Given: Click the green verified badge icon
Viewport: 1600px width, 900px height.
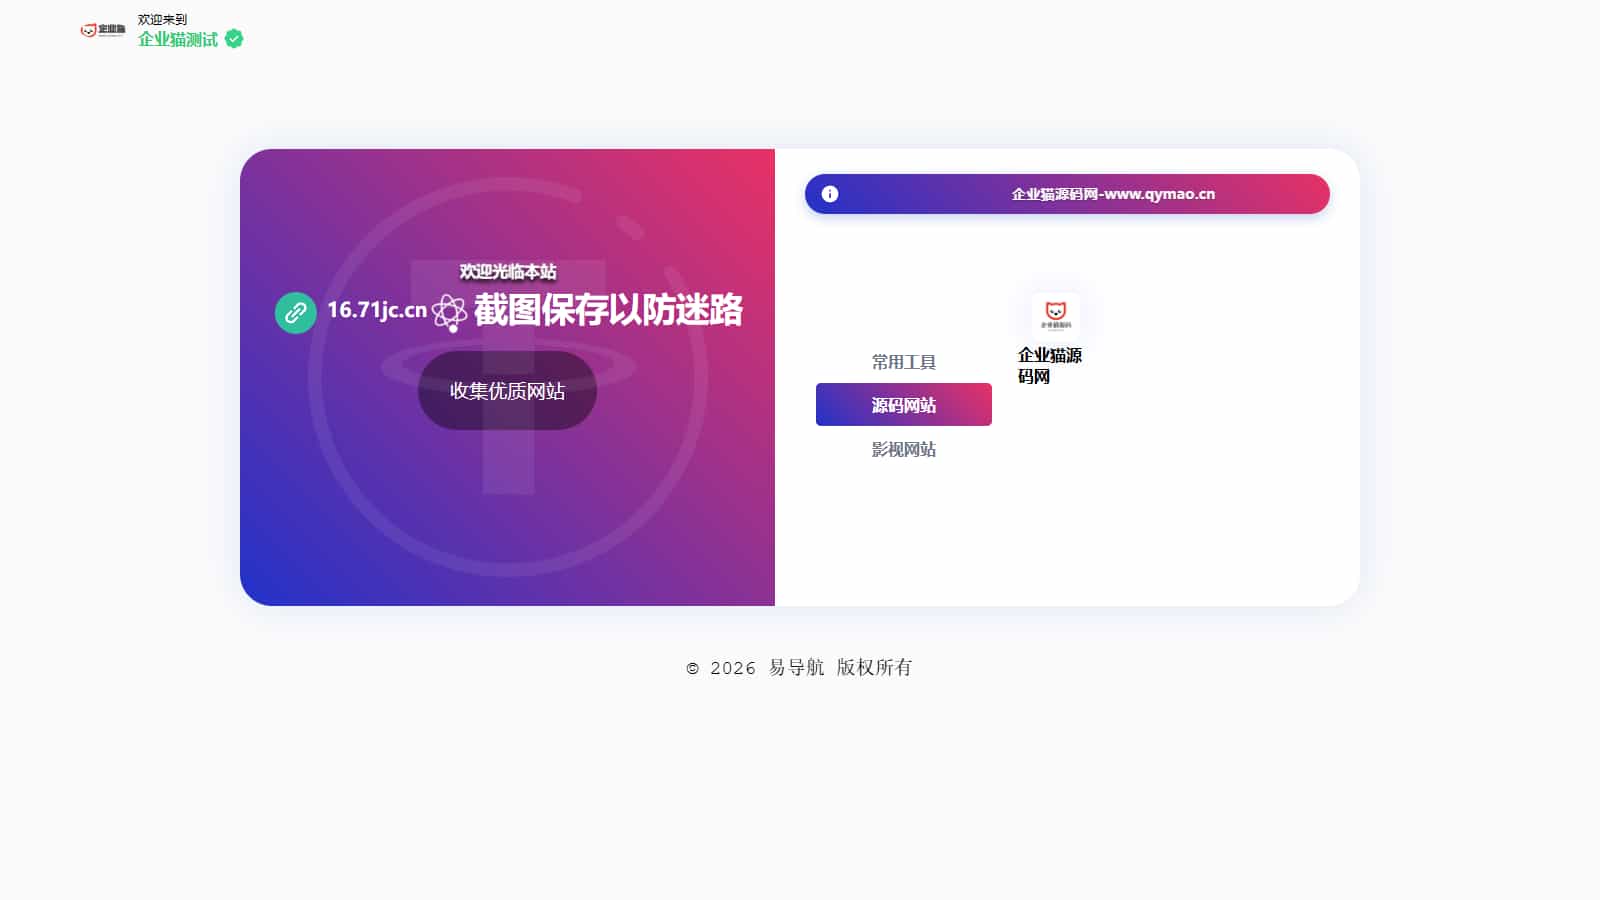Looking at the screenshot, I should 234,39.
